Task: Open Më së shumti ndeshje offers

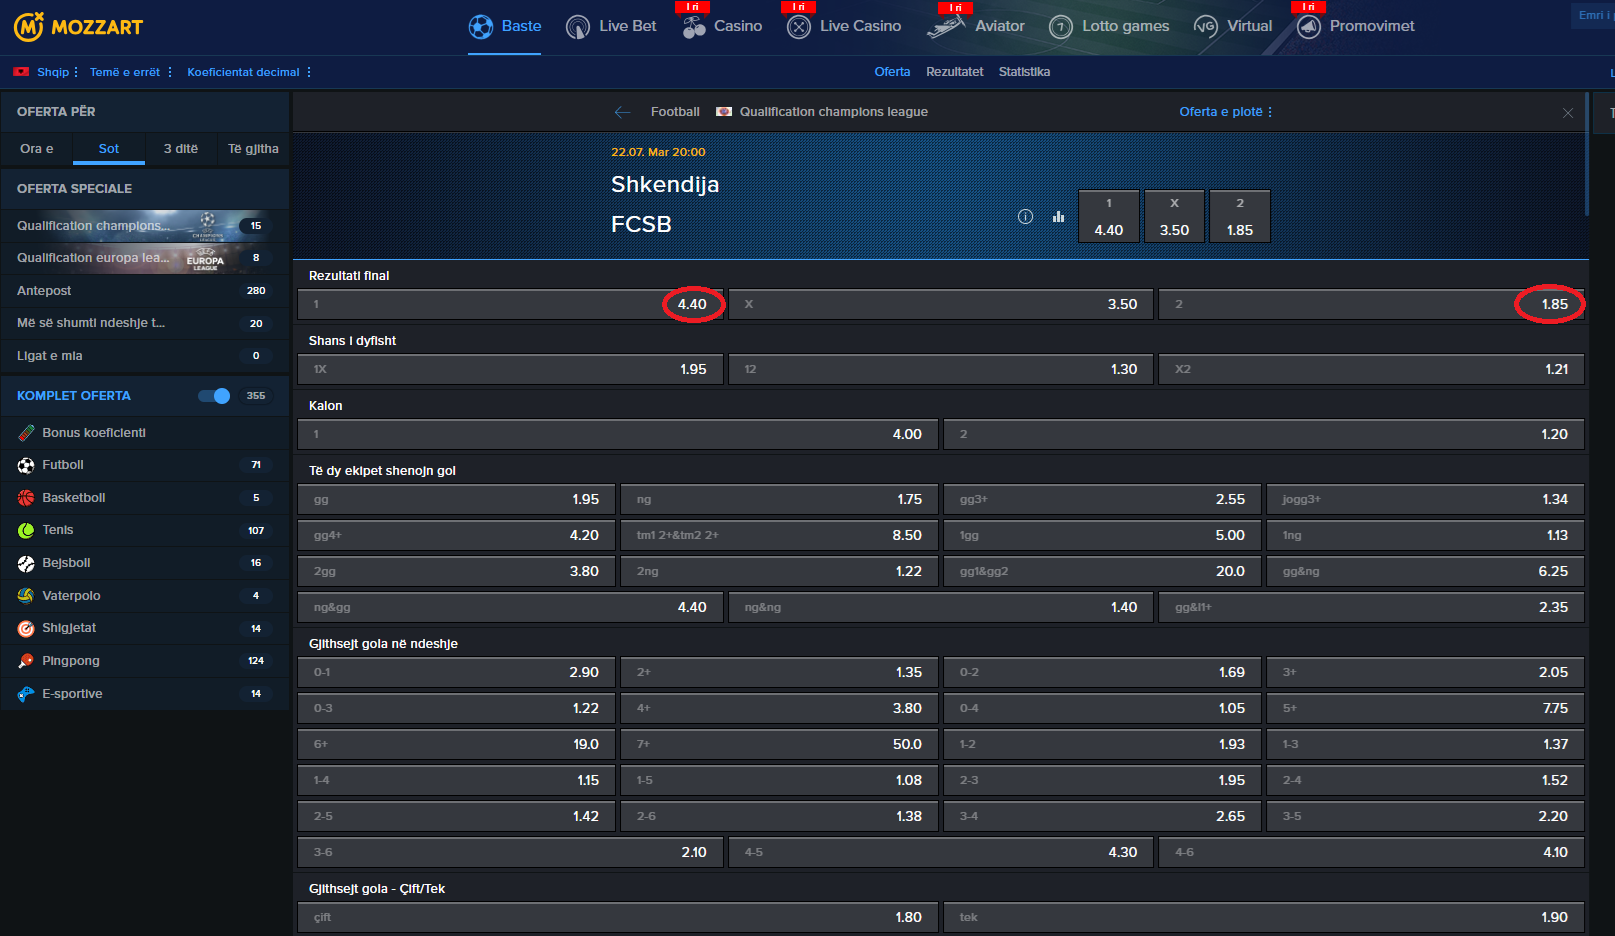Action: (x=145, y=323)
